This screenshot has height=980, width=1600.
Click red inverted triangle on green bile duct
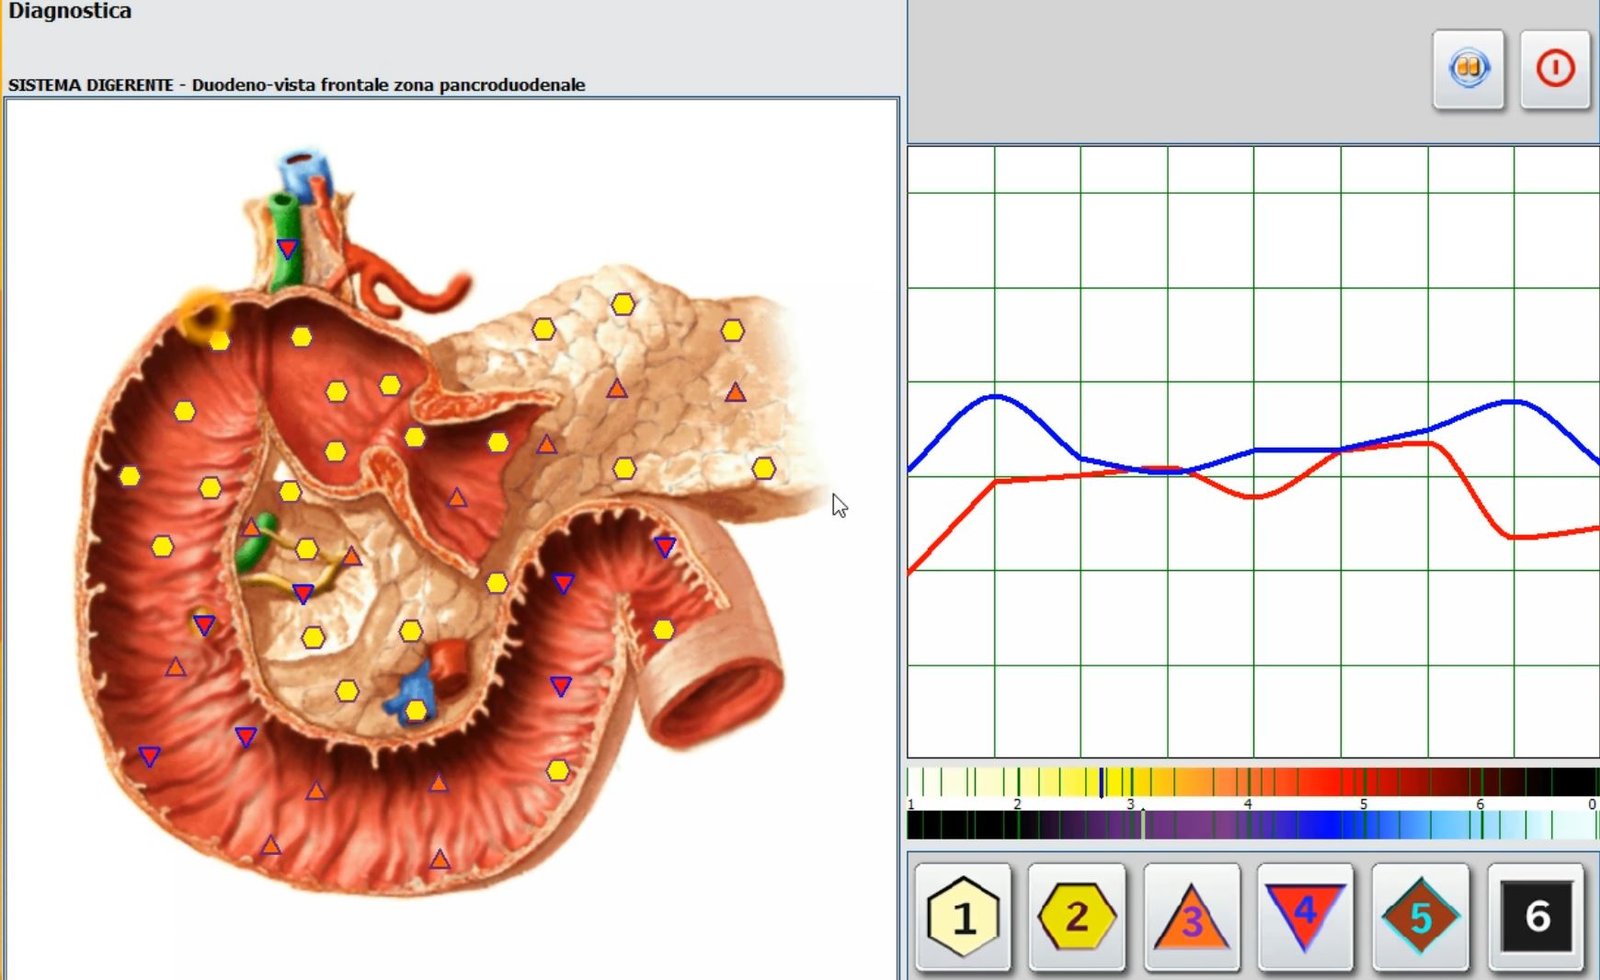[x=287, y=248]
